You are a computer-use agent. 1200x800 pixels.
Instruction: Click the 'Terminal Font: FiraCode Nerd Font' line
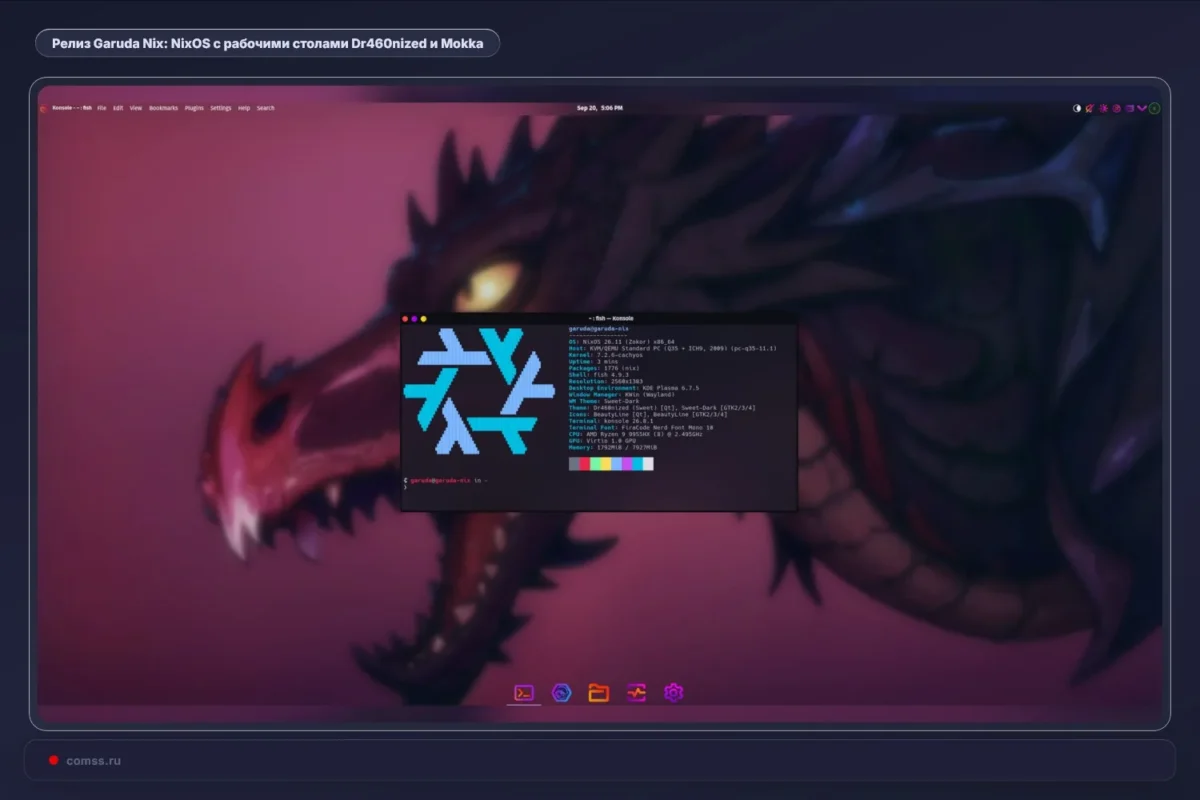tap(641, 428)
